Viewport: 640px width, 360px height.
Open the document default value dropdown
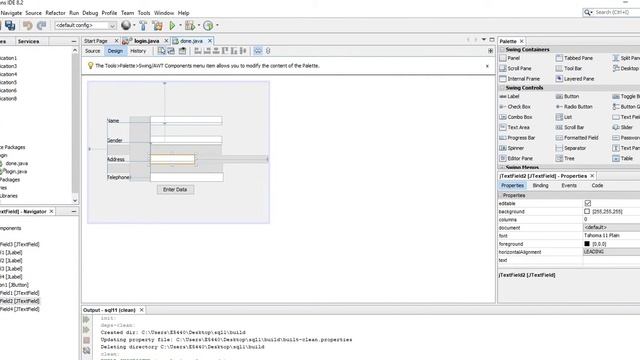click(611, 227)
